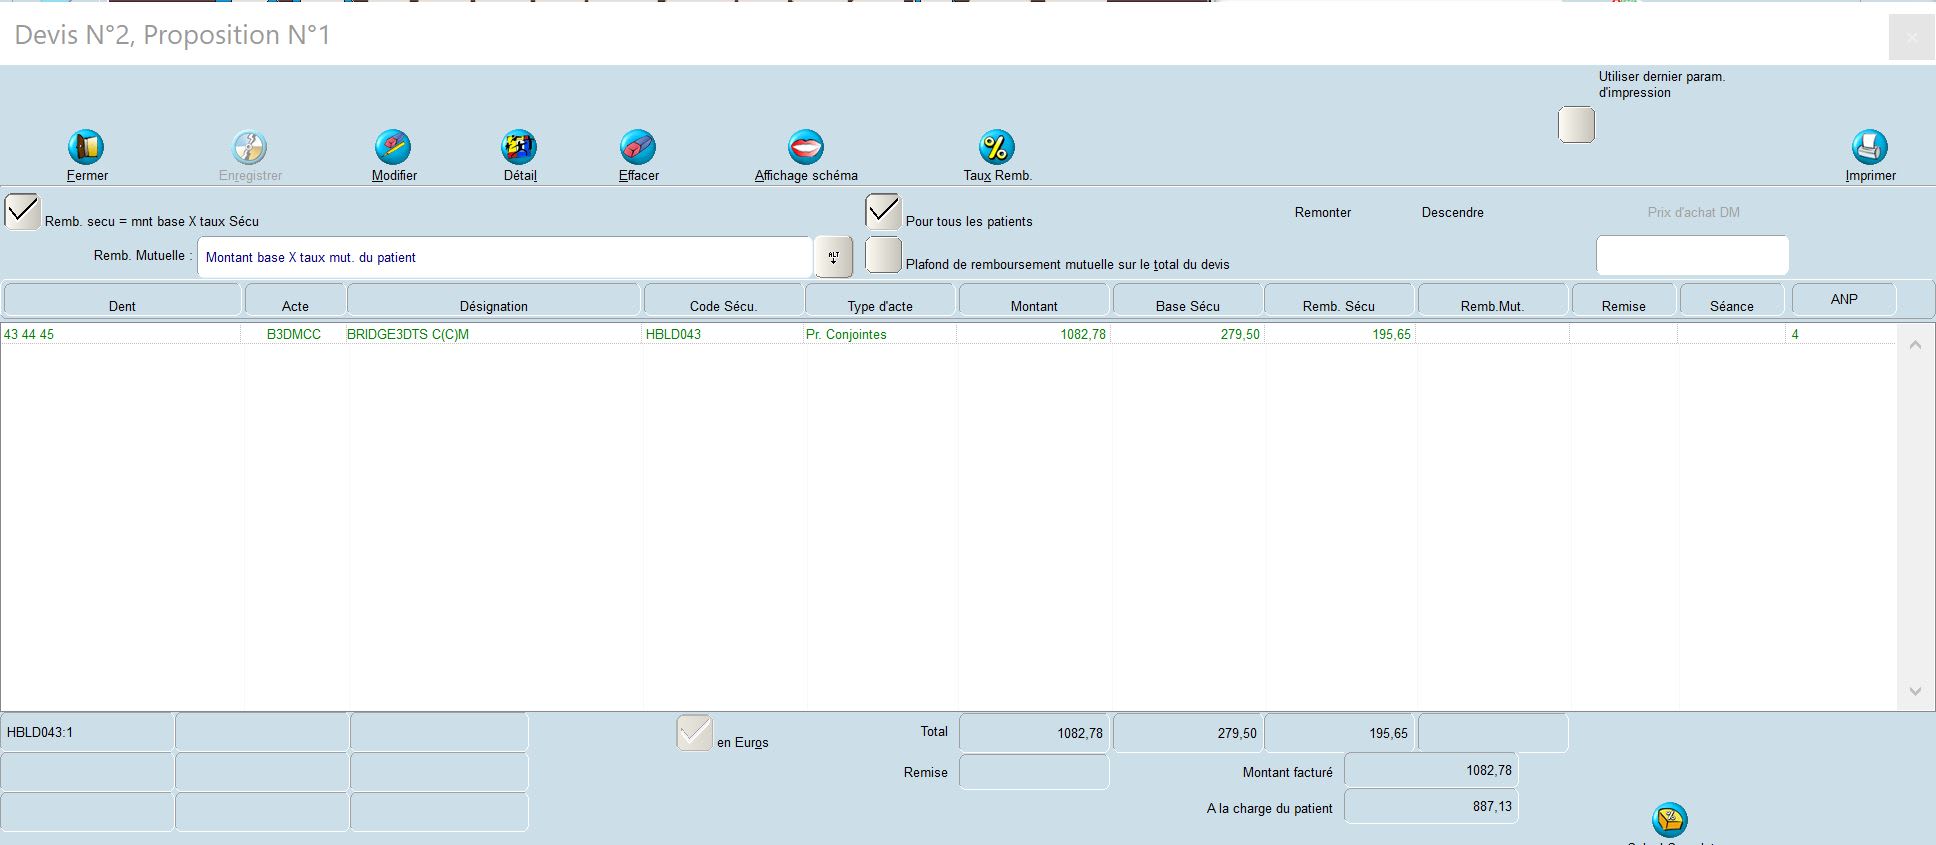Toggle the en Euros checkbox
The height and width of the screenshot is (845, 1936).
coord(694,733)
